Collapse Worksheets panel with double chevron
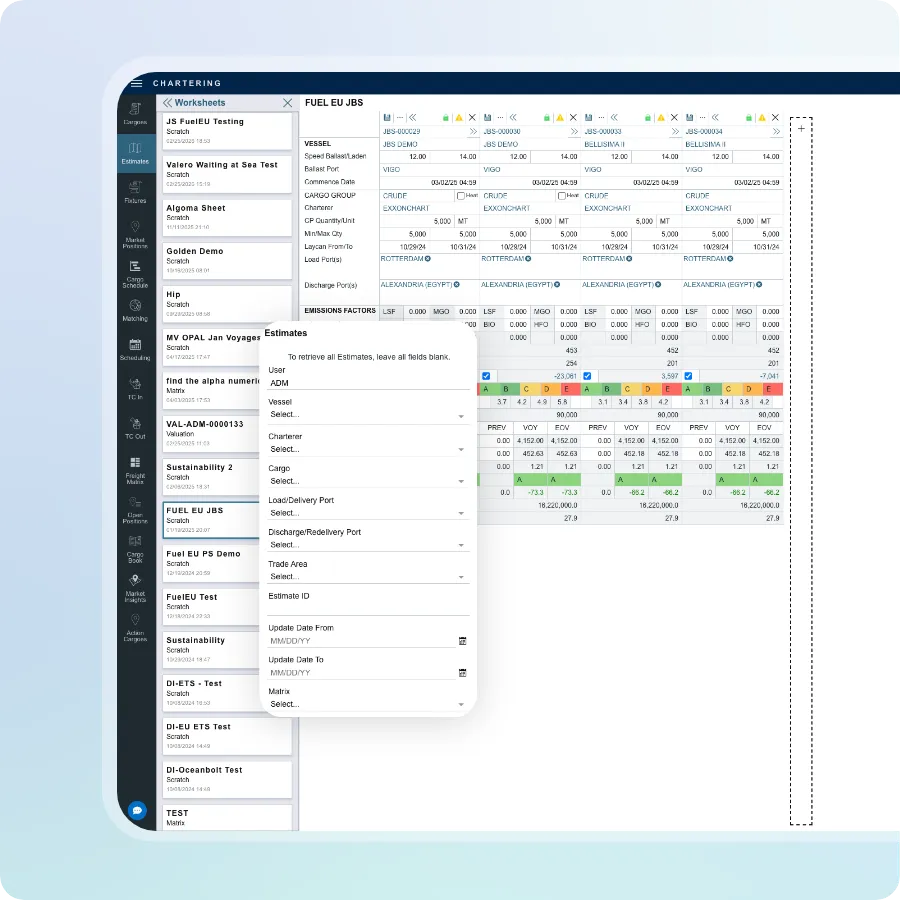This screenshot has width=900, height=900. [167, 103]
